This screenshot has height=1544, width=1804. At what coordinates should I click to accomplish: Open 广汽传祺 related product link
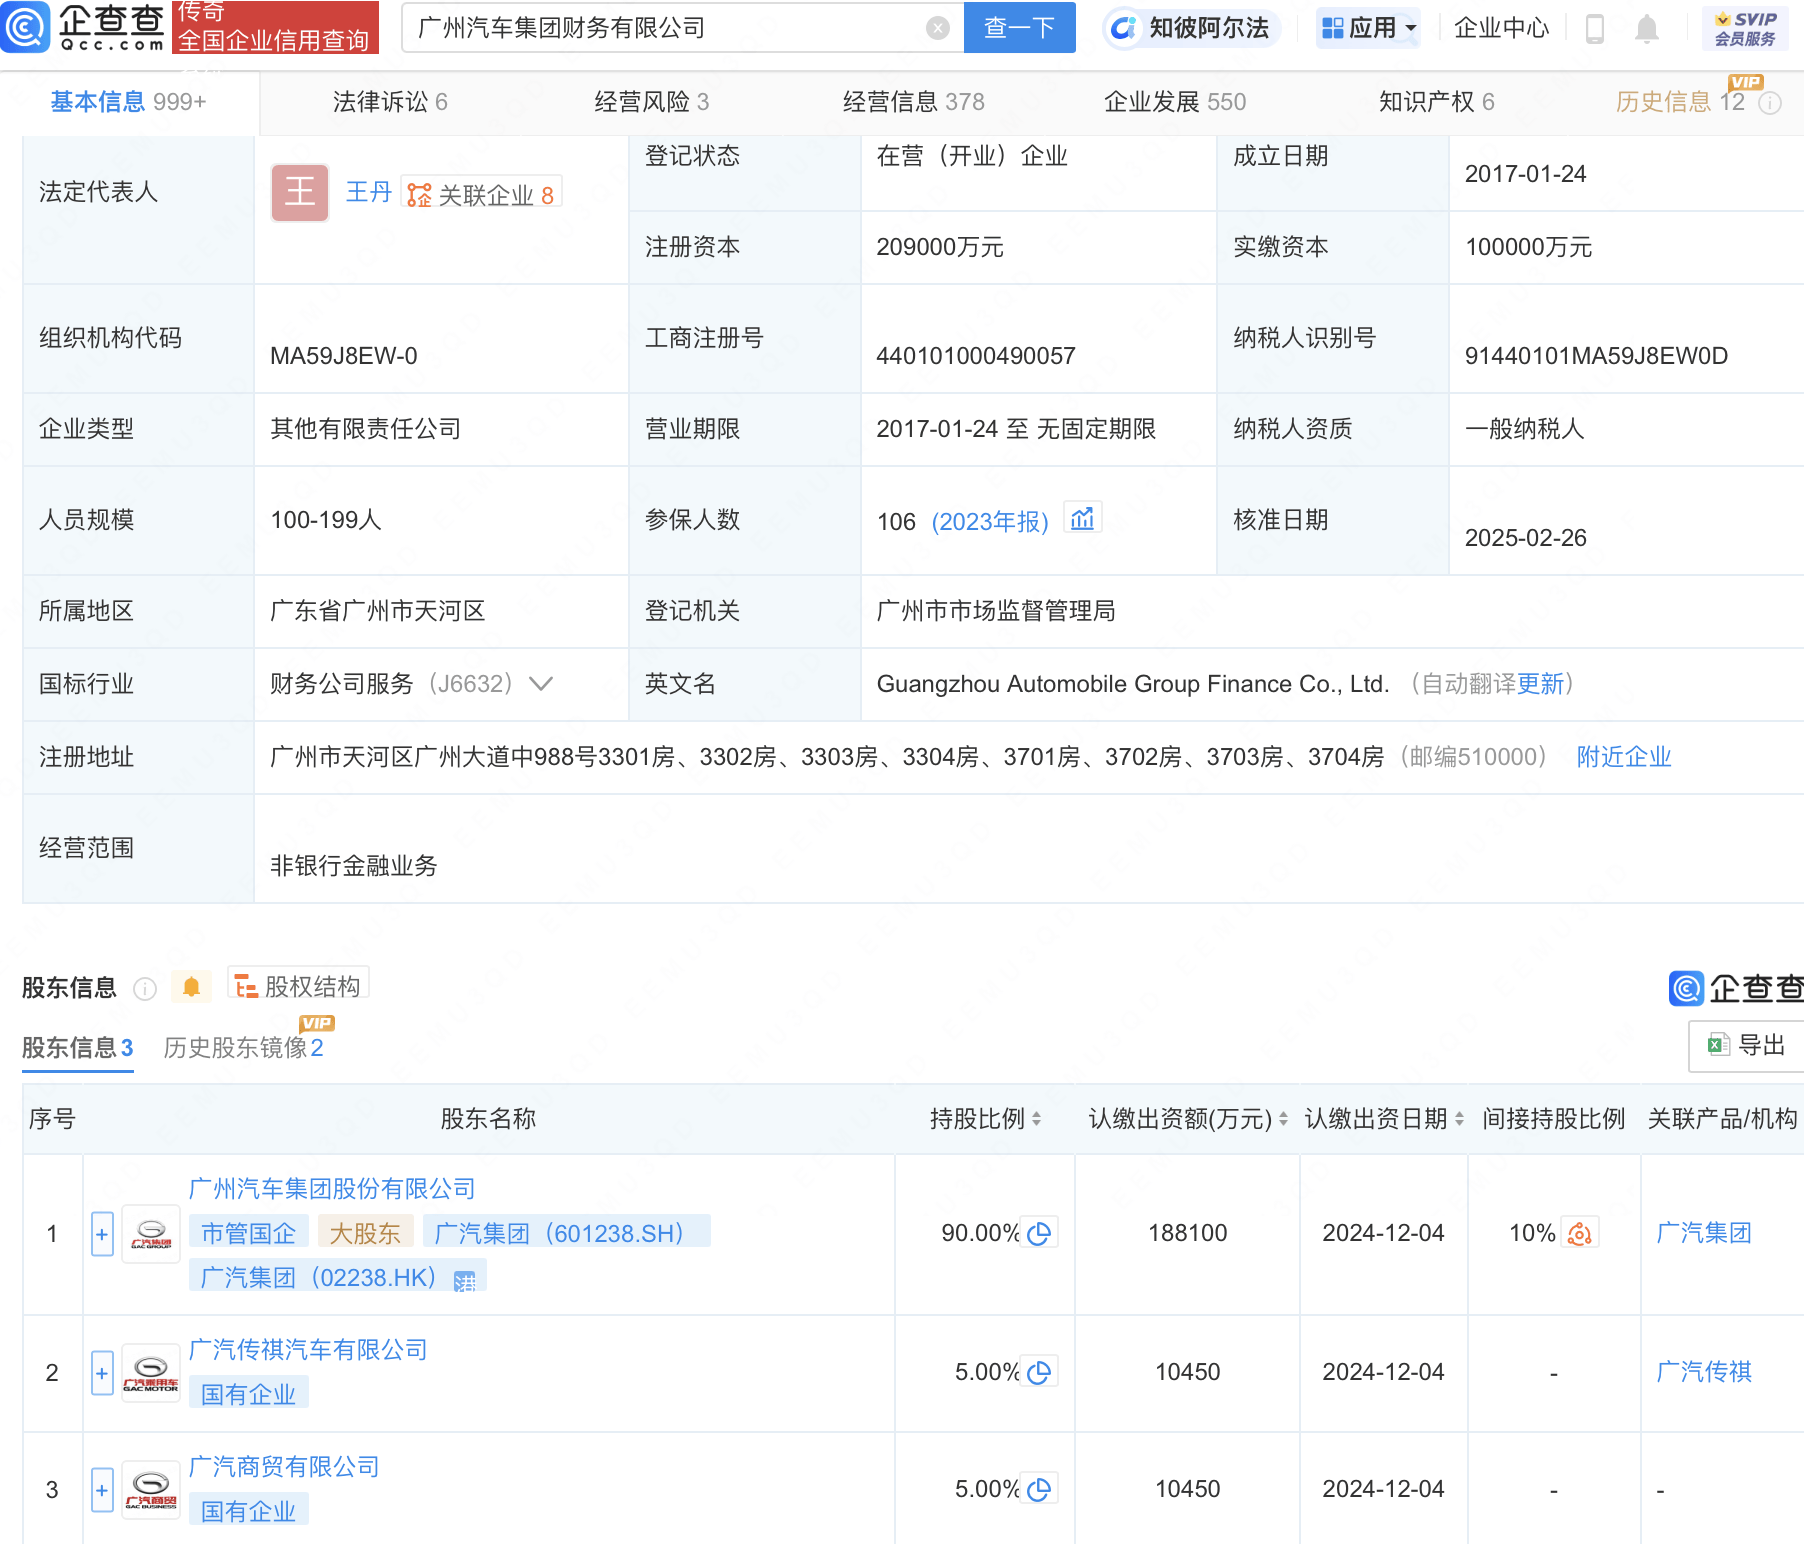(x=1704, y=1373)
